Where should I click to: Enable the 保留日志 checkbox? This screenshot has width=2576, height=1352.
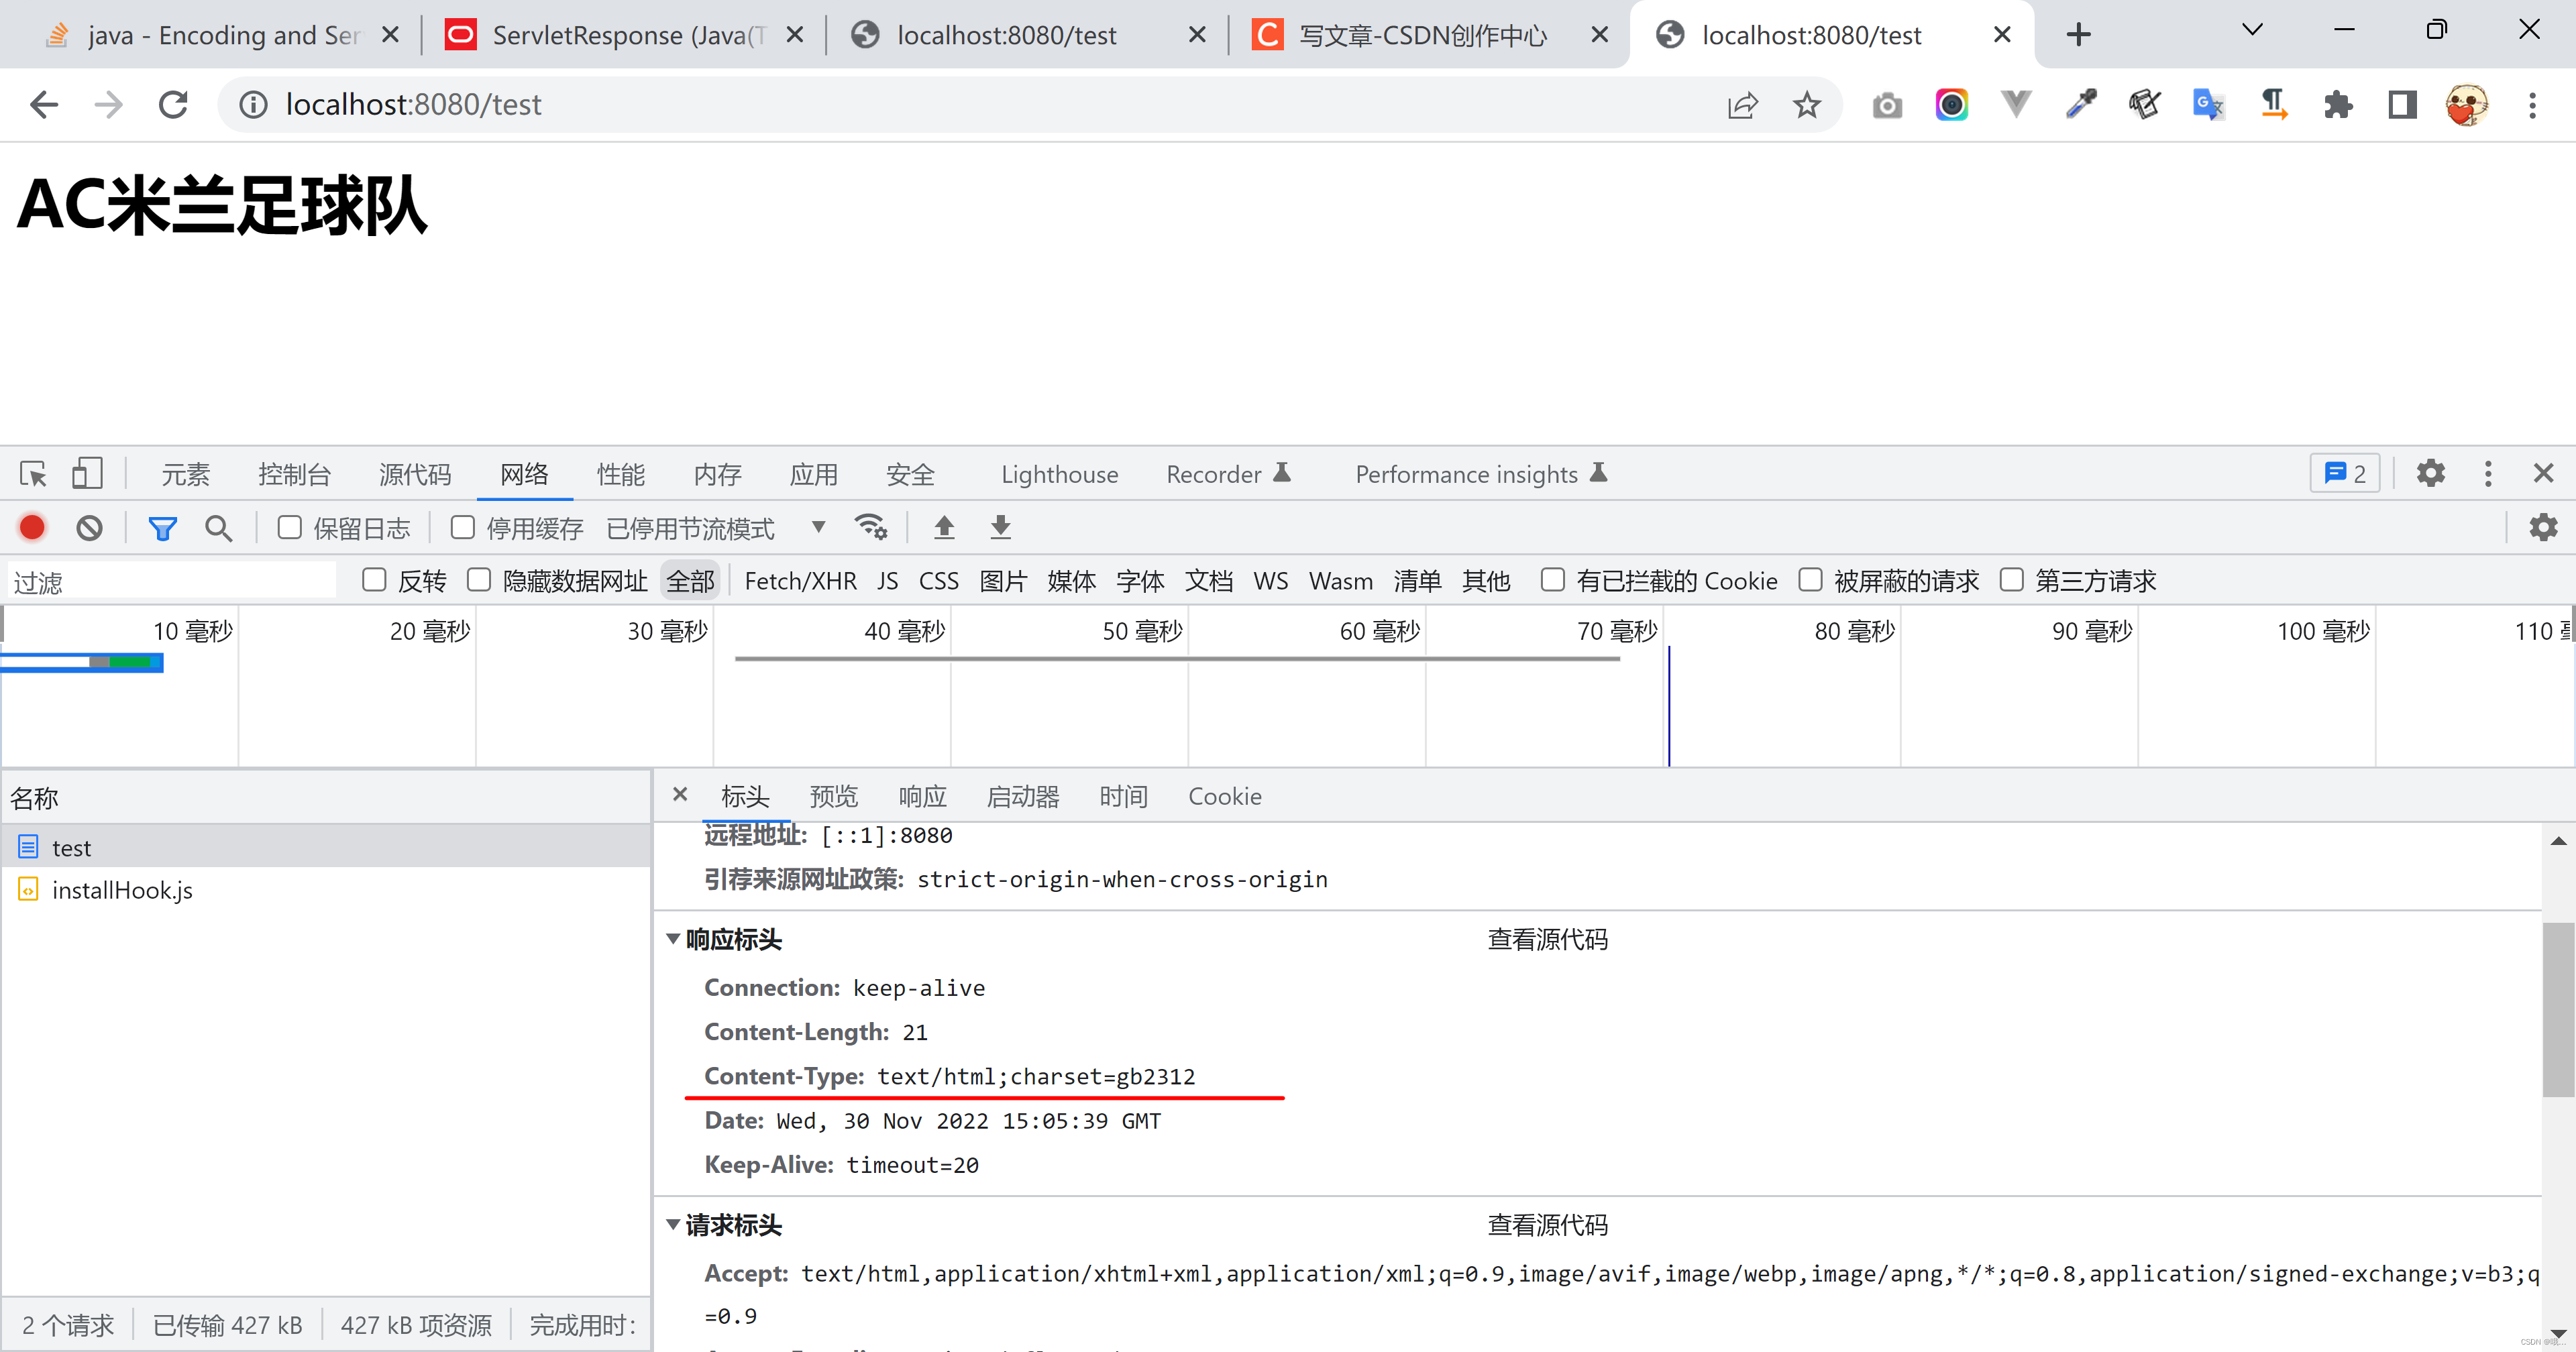pos(290,527)
